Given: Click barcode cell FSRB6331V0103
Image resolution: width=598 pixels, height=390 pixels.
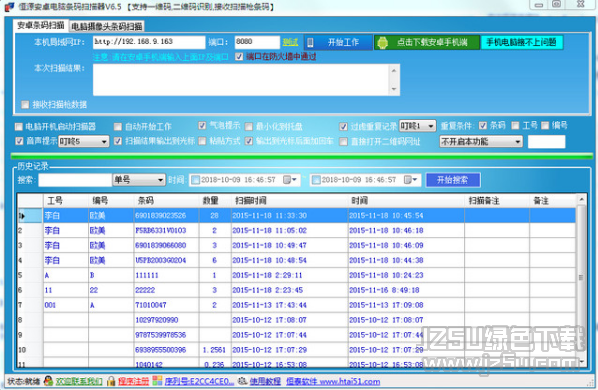Looking at the screenshot, I should [166, 231].
